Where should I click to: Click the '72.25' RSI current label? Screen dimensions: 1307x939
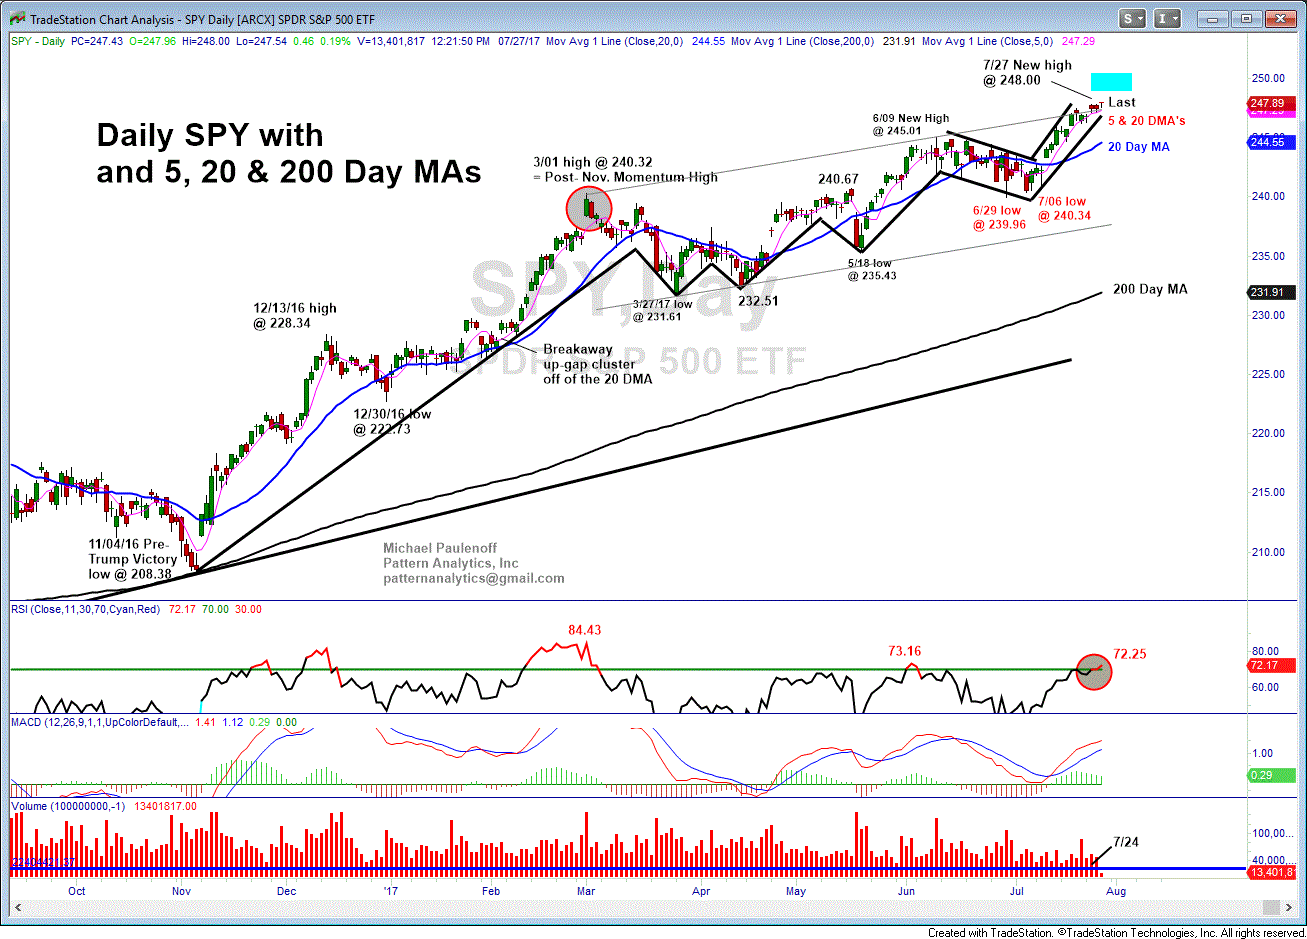click(1128, 654)
